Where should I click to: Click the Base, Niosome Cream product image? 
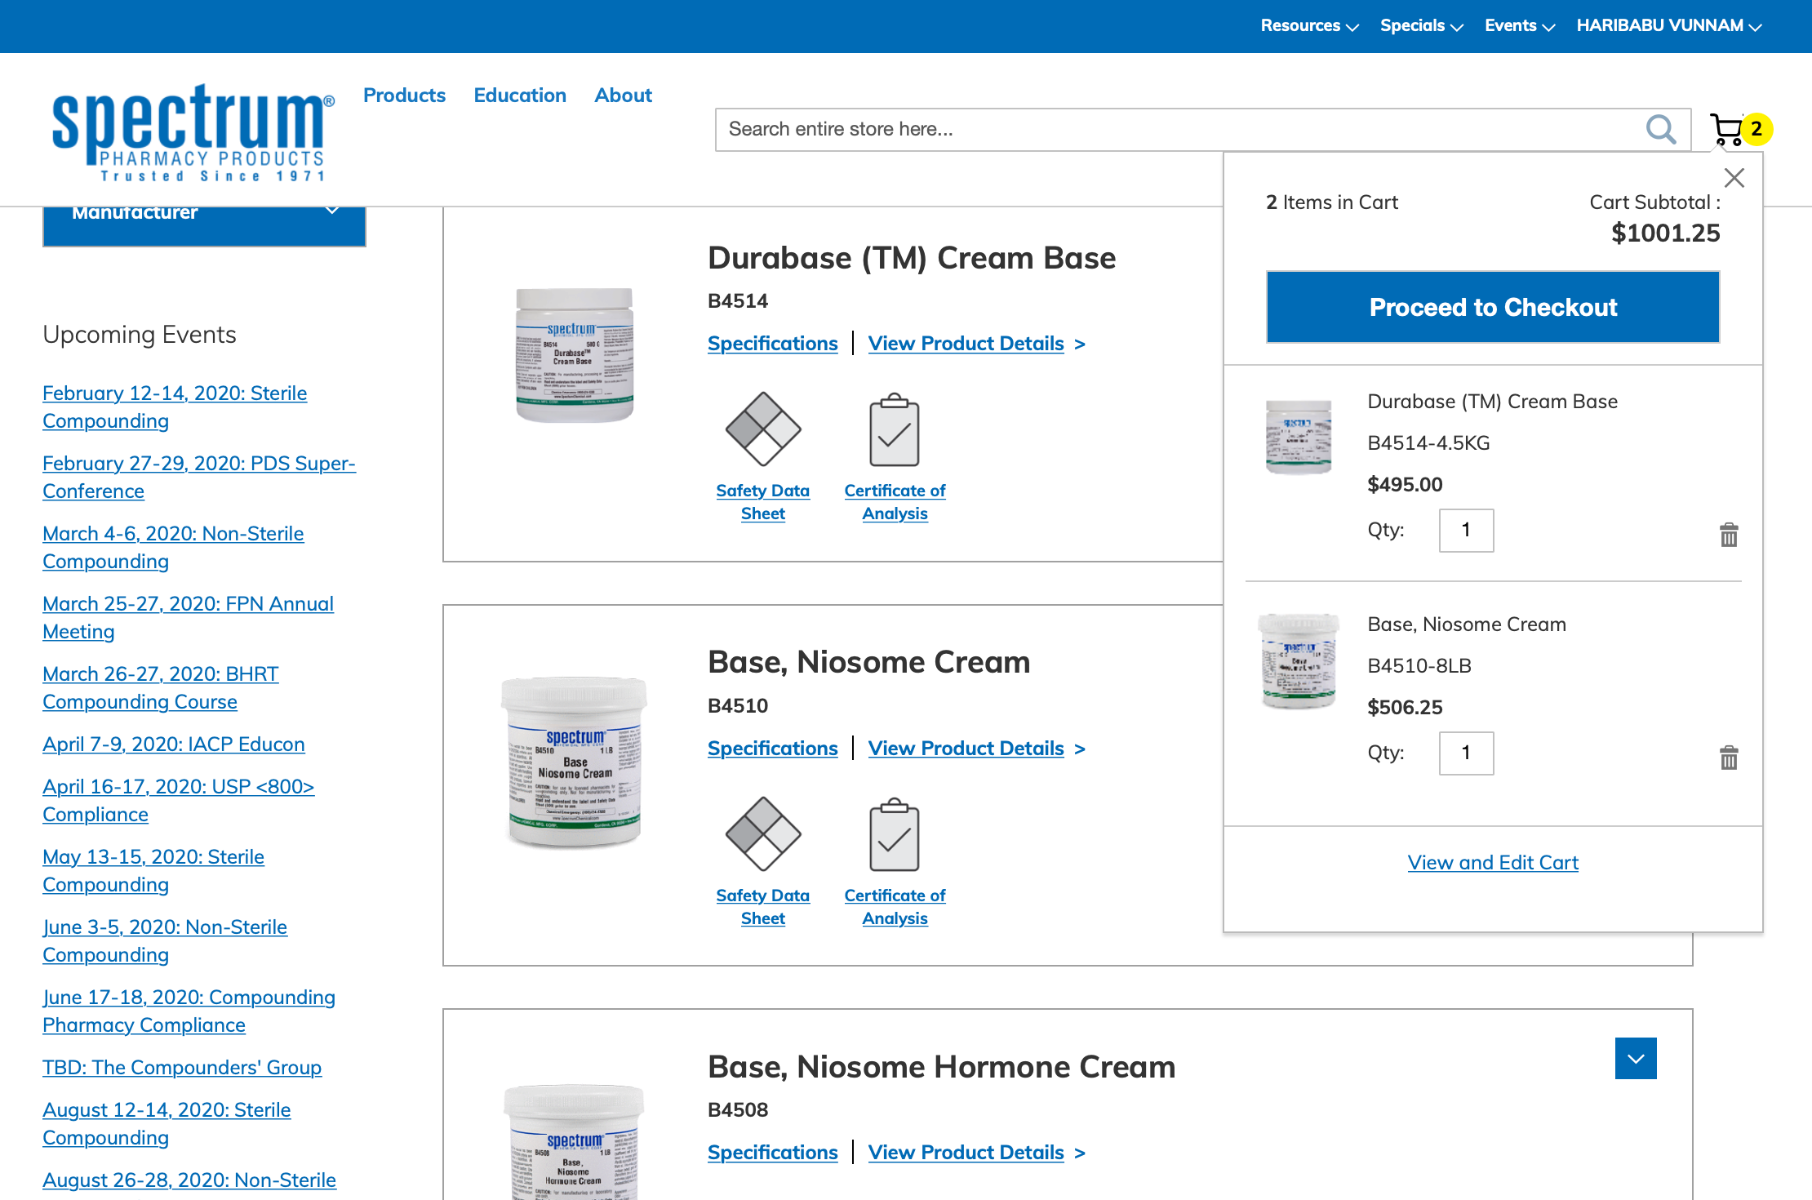tap(574, 762)
